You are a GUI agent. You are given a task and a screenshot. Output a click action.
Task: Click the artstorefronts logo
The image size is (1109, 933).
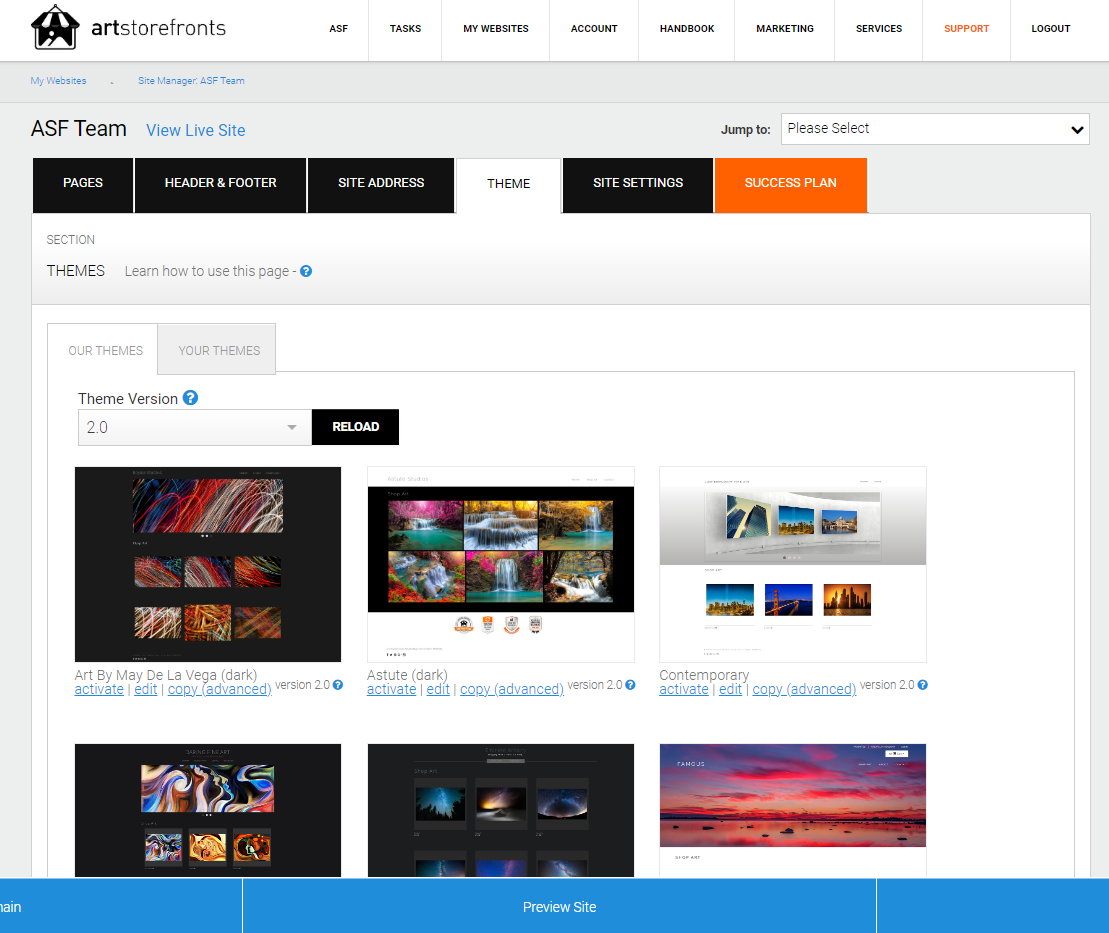128,28
